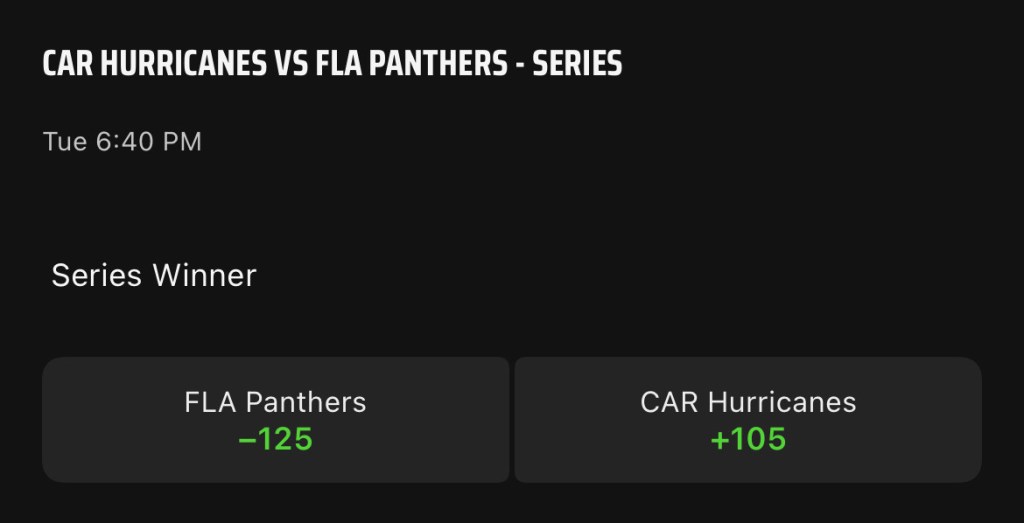
Task: Click the Series Winner market heading
Action: coord(154,275)
